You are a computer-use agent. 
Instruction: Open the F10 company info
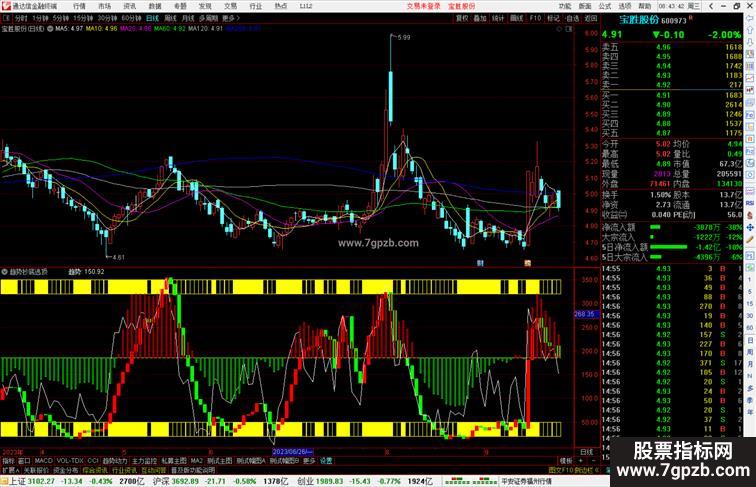point(535,18)
